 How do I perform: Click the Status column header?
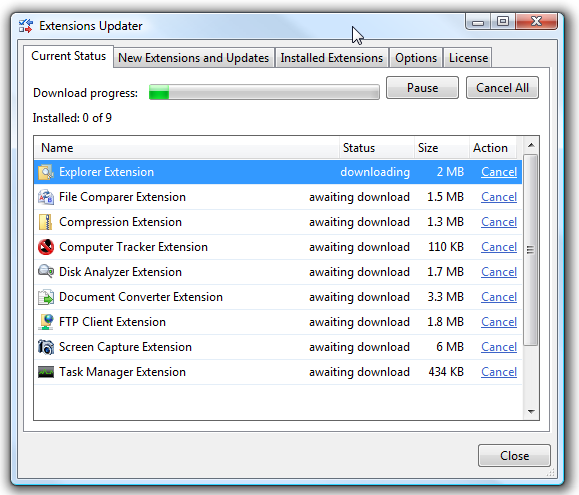pos(377,148)
